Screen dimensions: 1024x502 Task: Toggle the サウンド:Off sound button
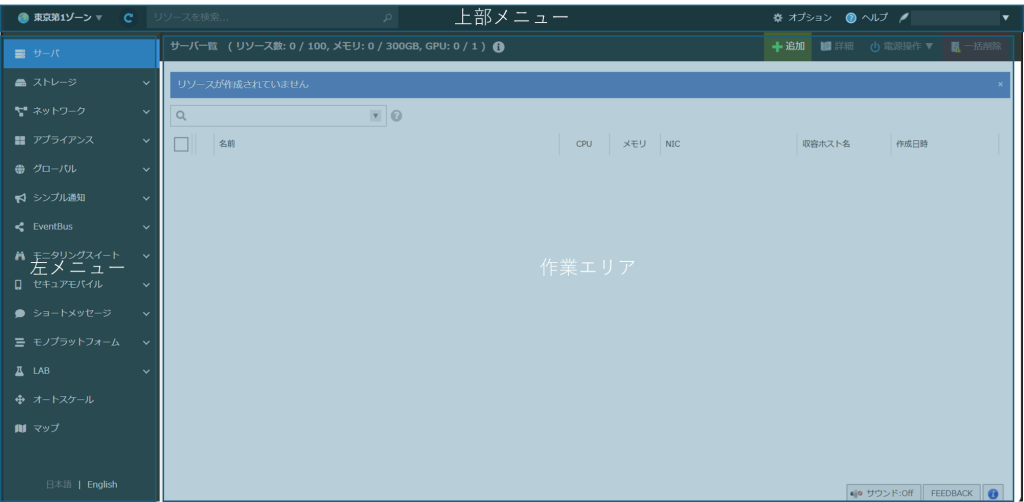(882, 493)
